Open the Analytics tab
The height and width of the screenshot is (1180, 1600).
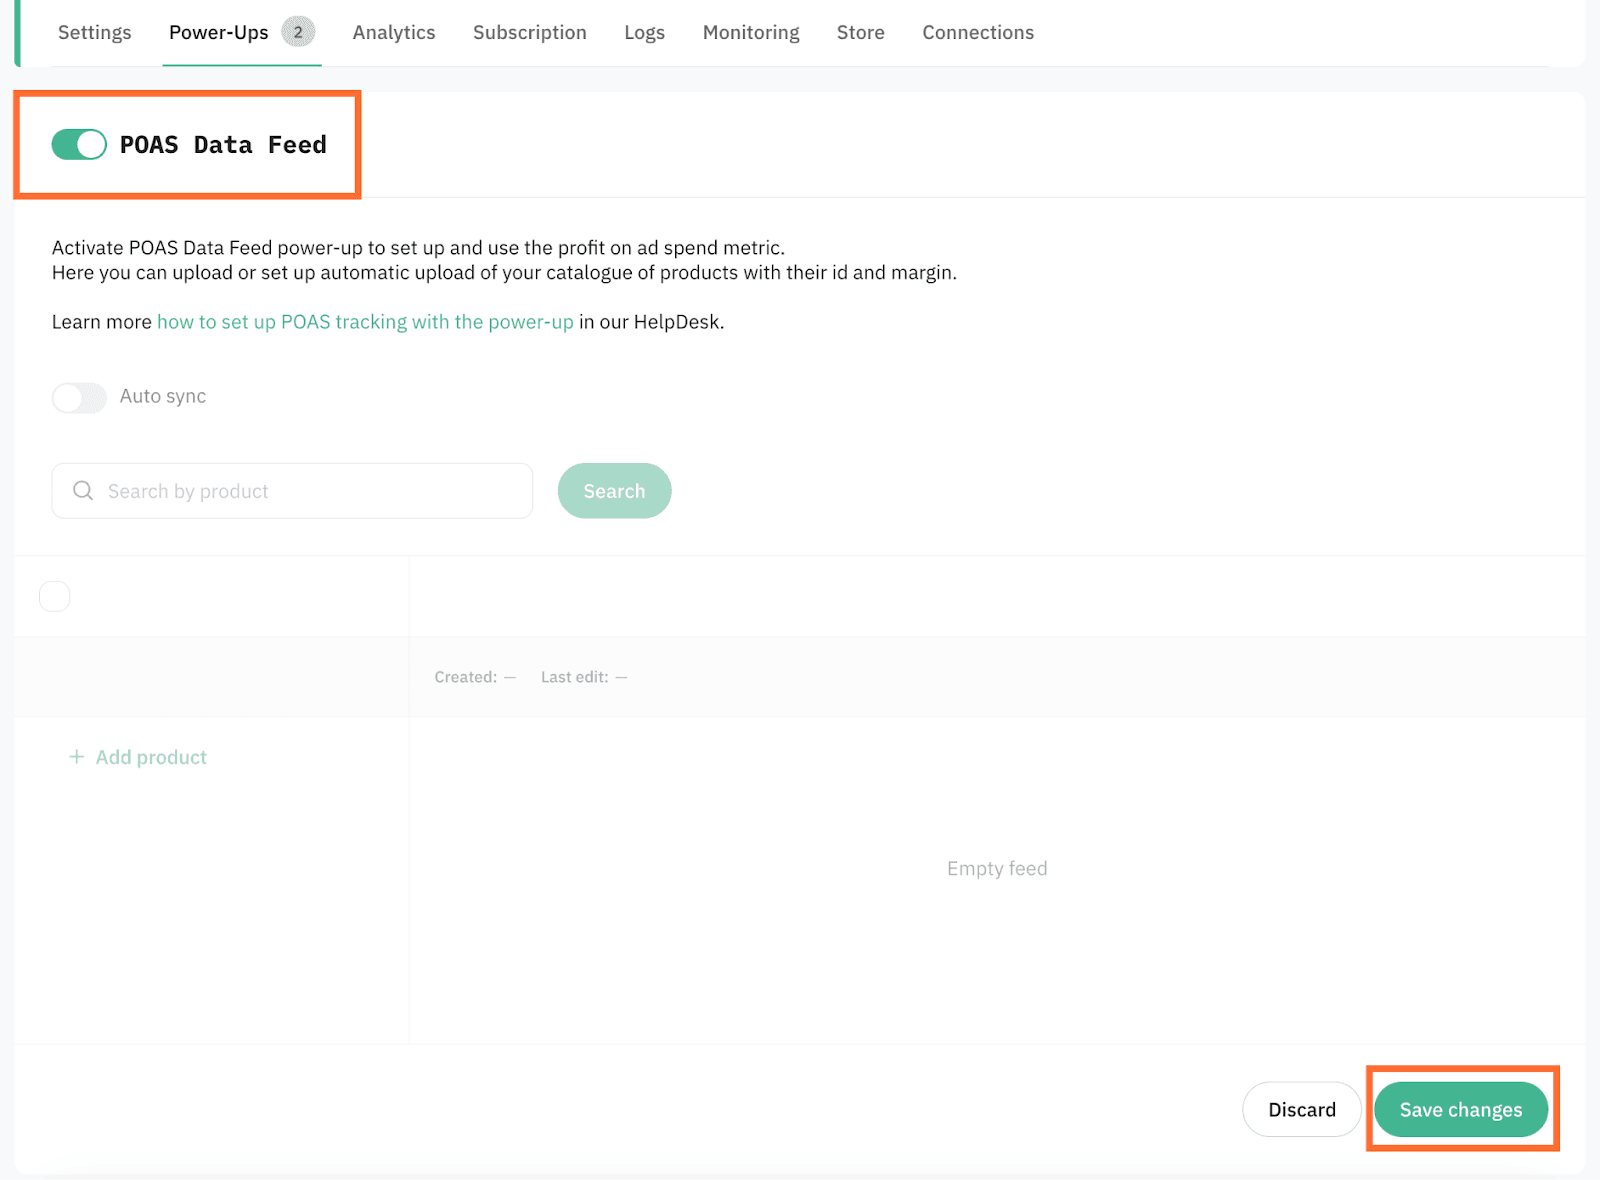(393, 32)
